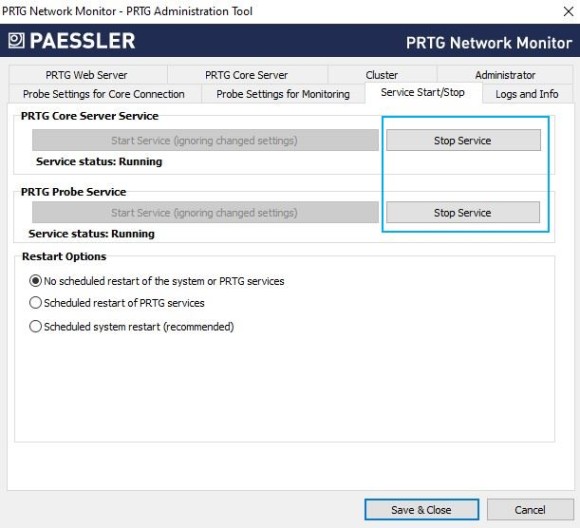Click the 'PRTG Probe Service' heading
Screen dimensions: 580x528
74,192
